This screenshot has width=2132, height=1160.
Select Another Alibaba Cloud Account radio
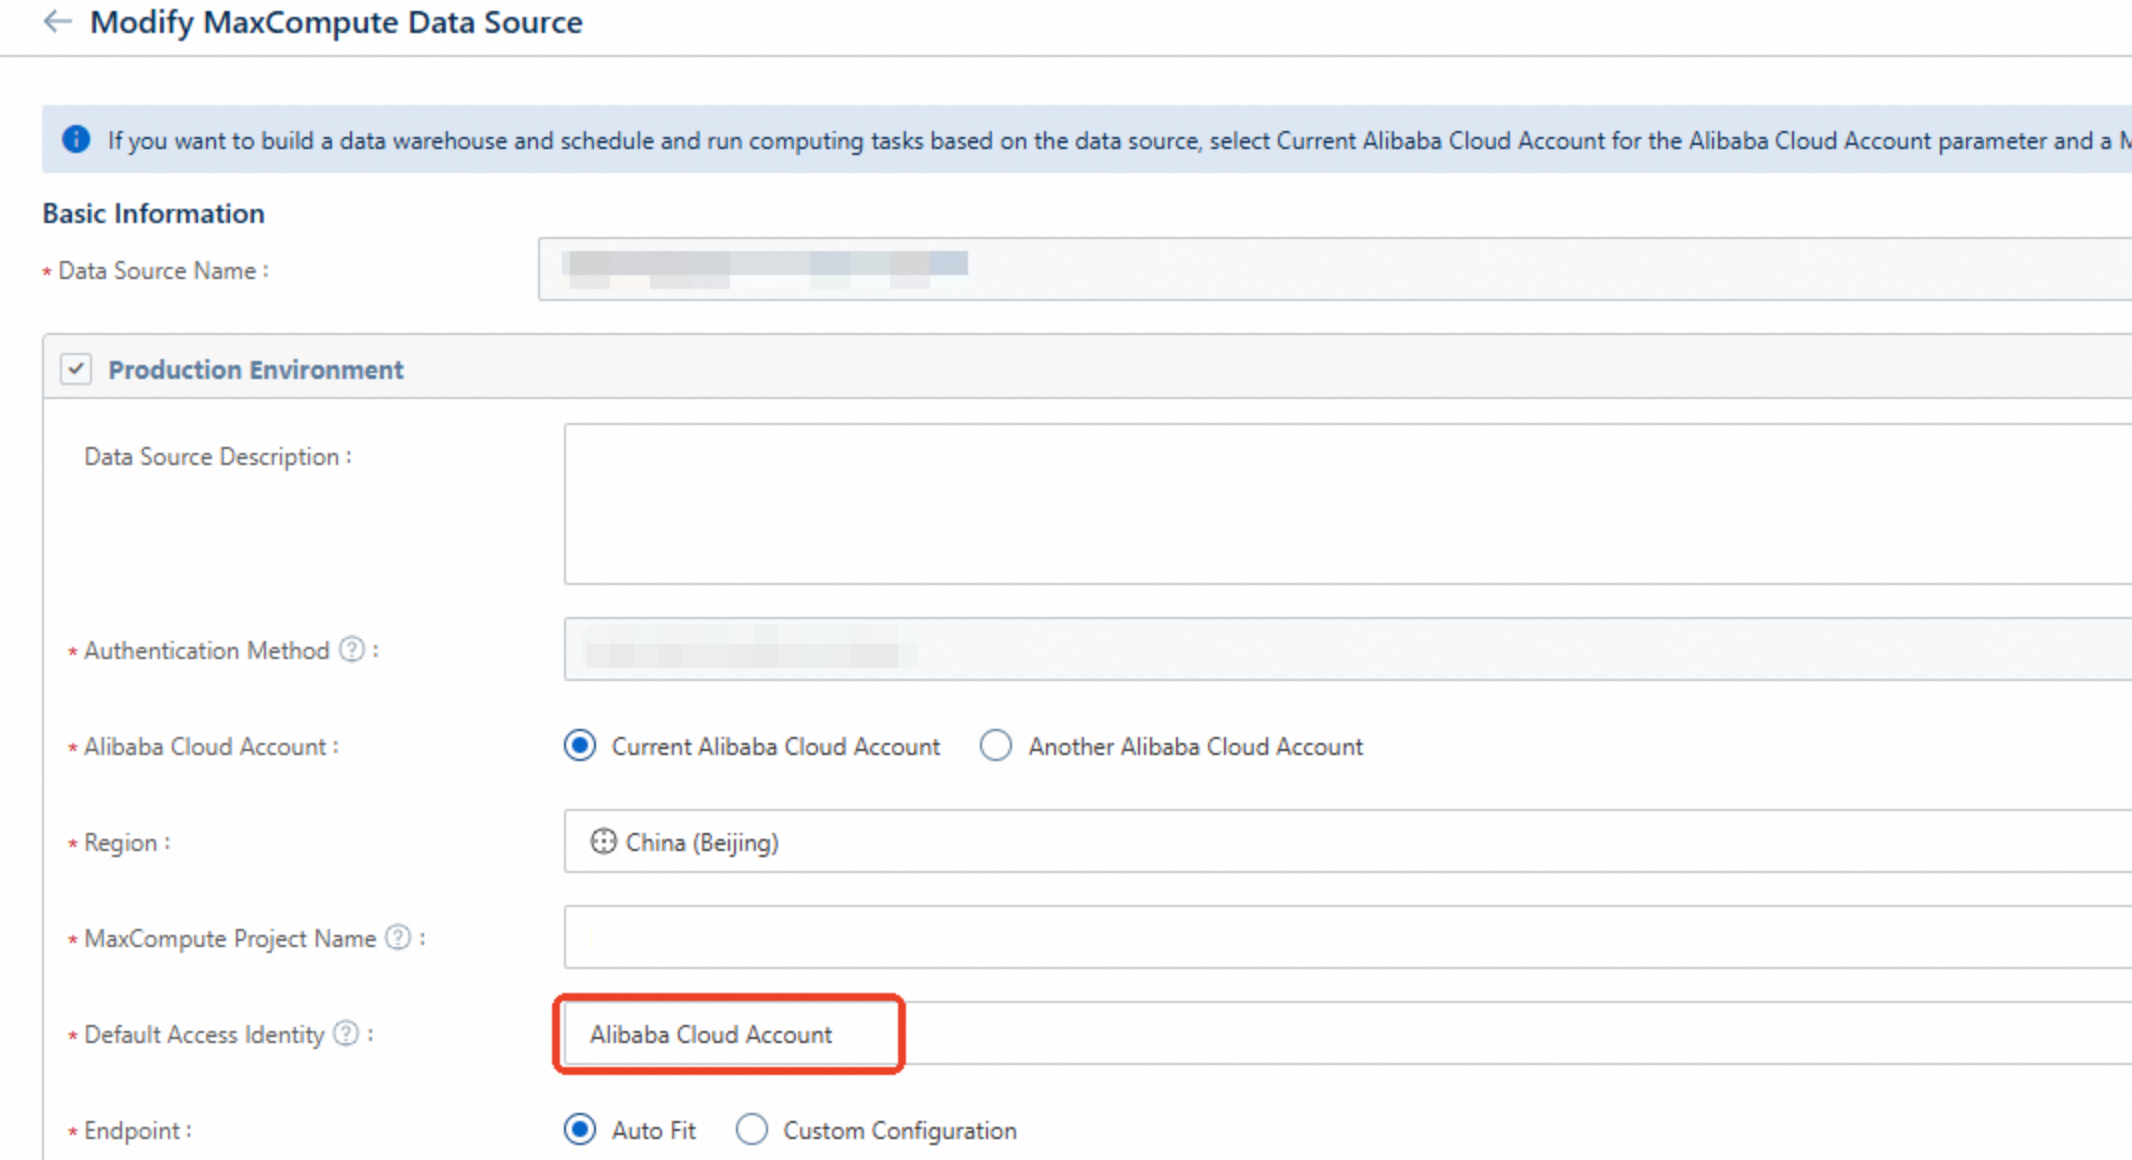click(x=996, y=746)
